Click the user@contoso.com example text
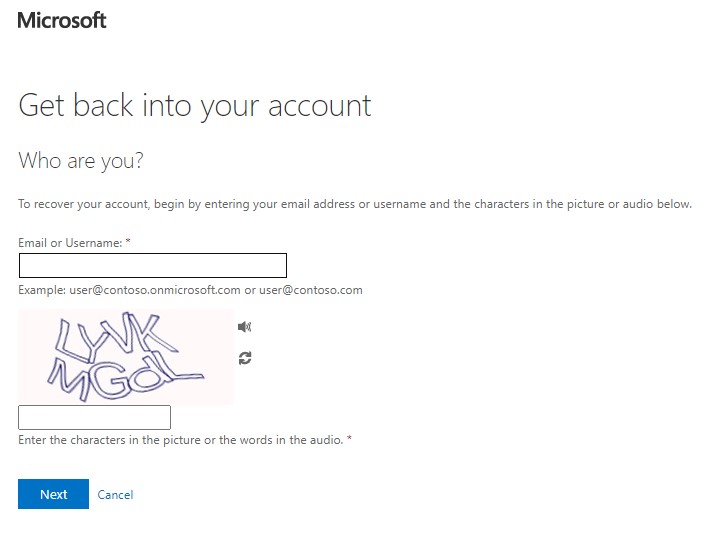Image resolution: width=718 pixels, height=541 pixels. (310, 290)
